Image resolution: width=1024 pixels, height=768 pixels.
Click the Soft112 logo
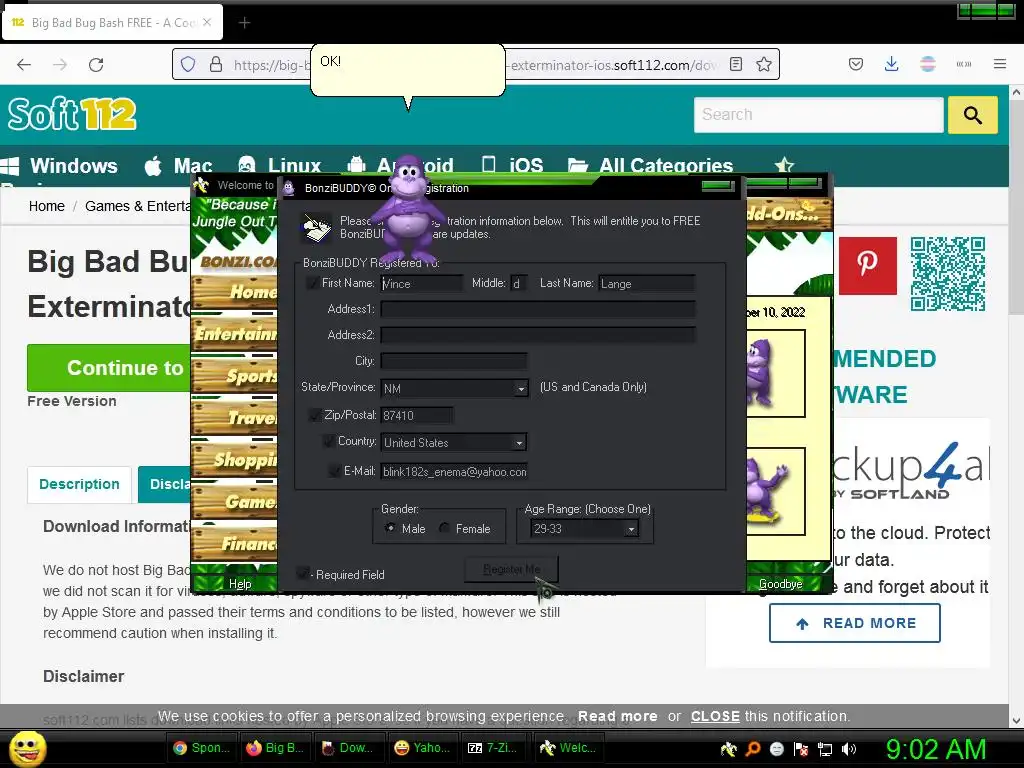click(72, 114)
